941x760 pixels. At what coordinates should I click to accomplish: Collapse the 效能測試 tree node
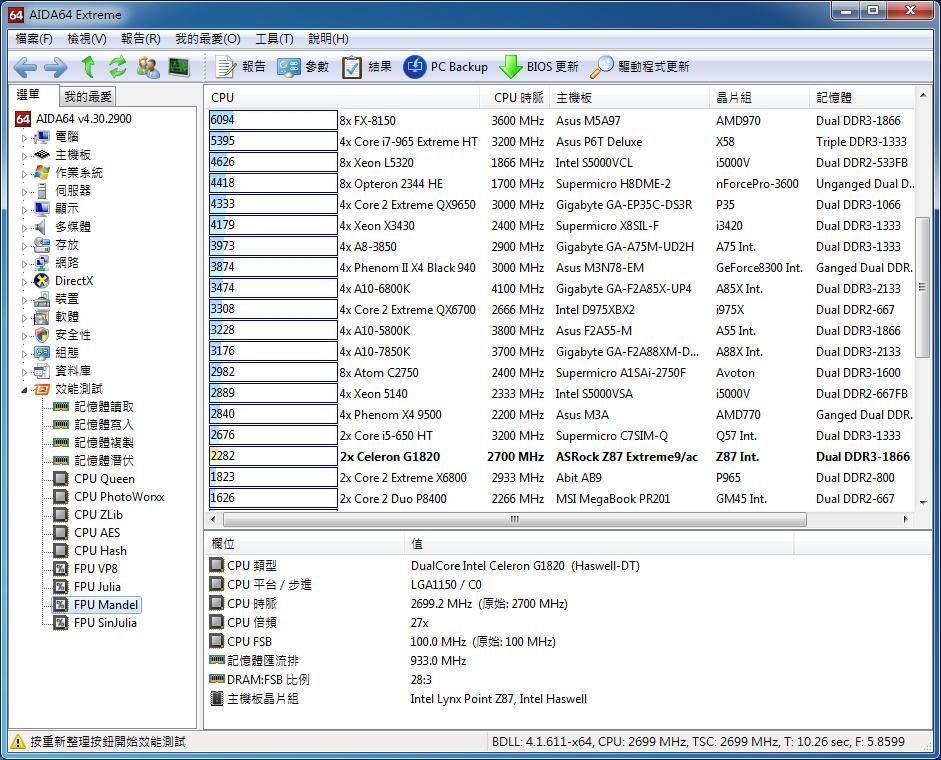24,390
